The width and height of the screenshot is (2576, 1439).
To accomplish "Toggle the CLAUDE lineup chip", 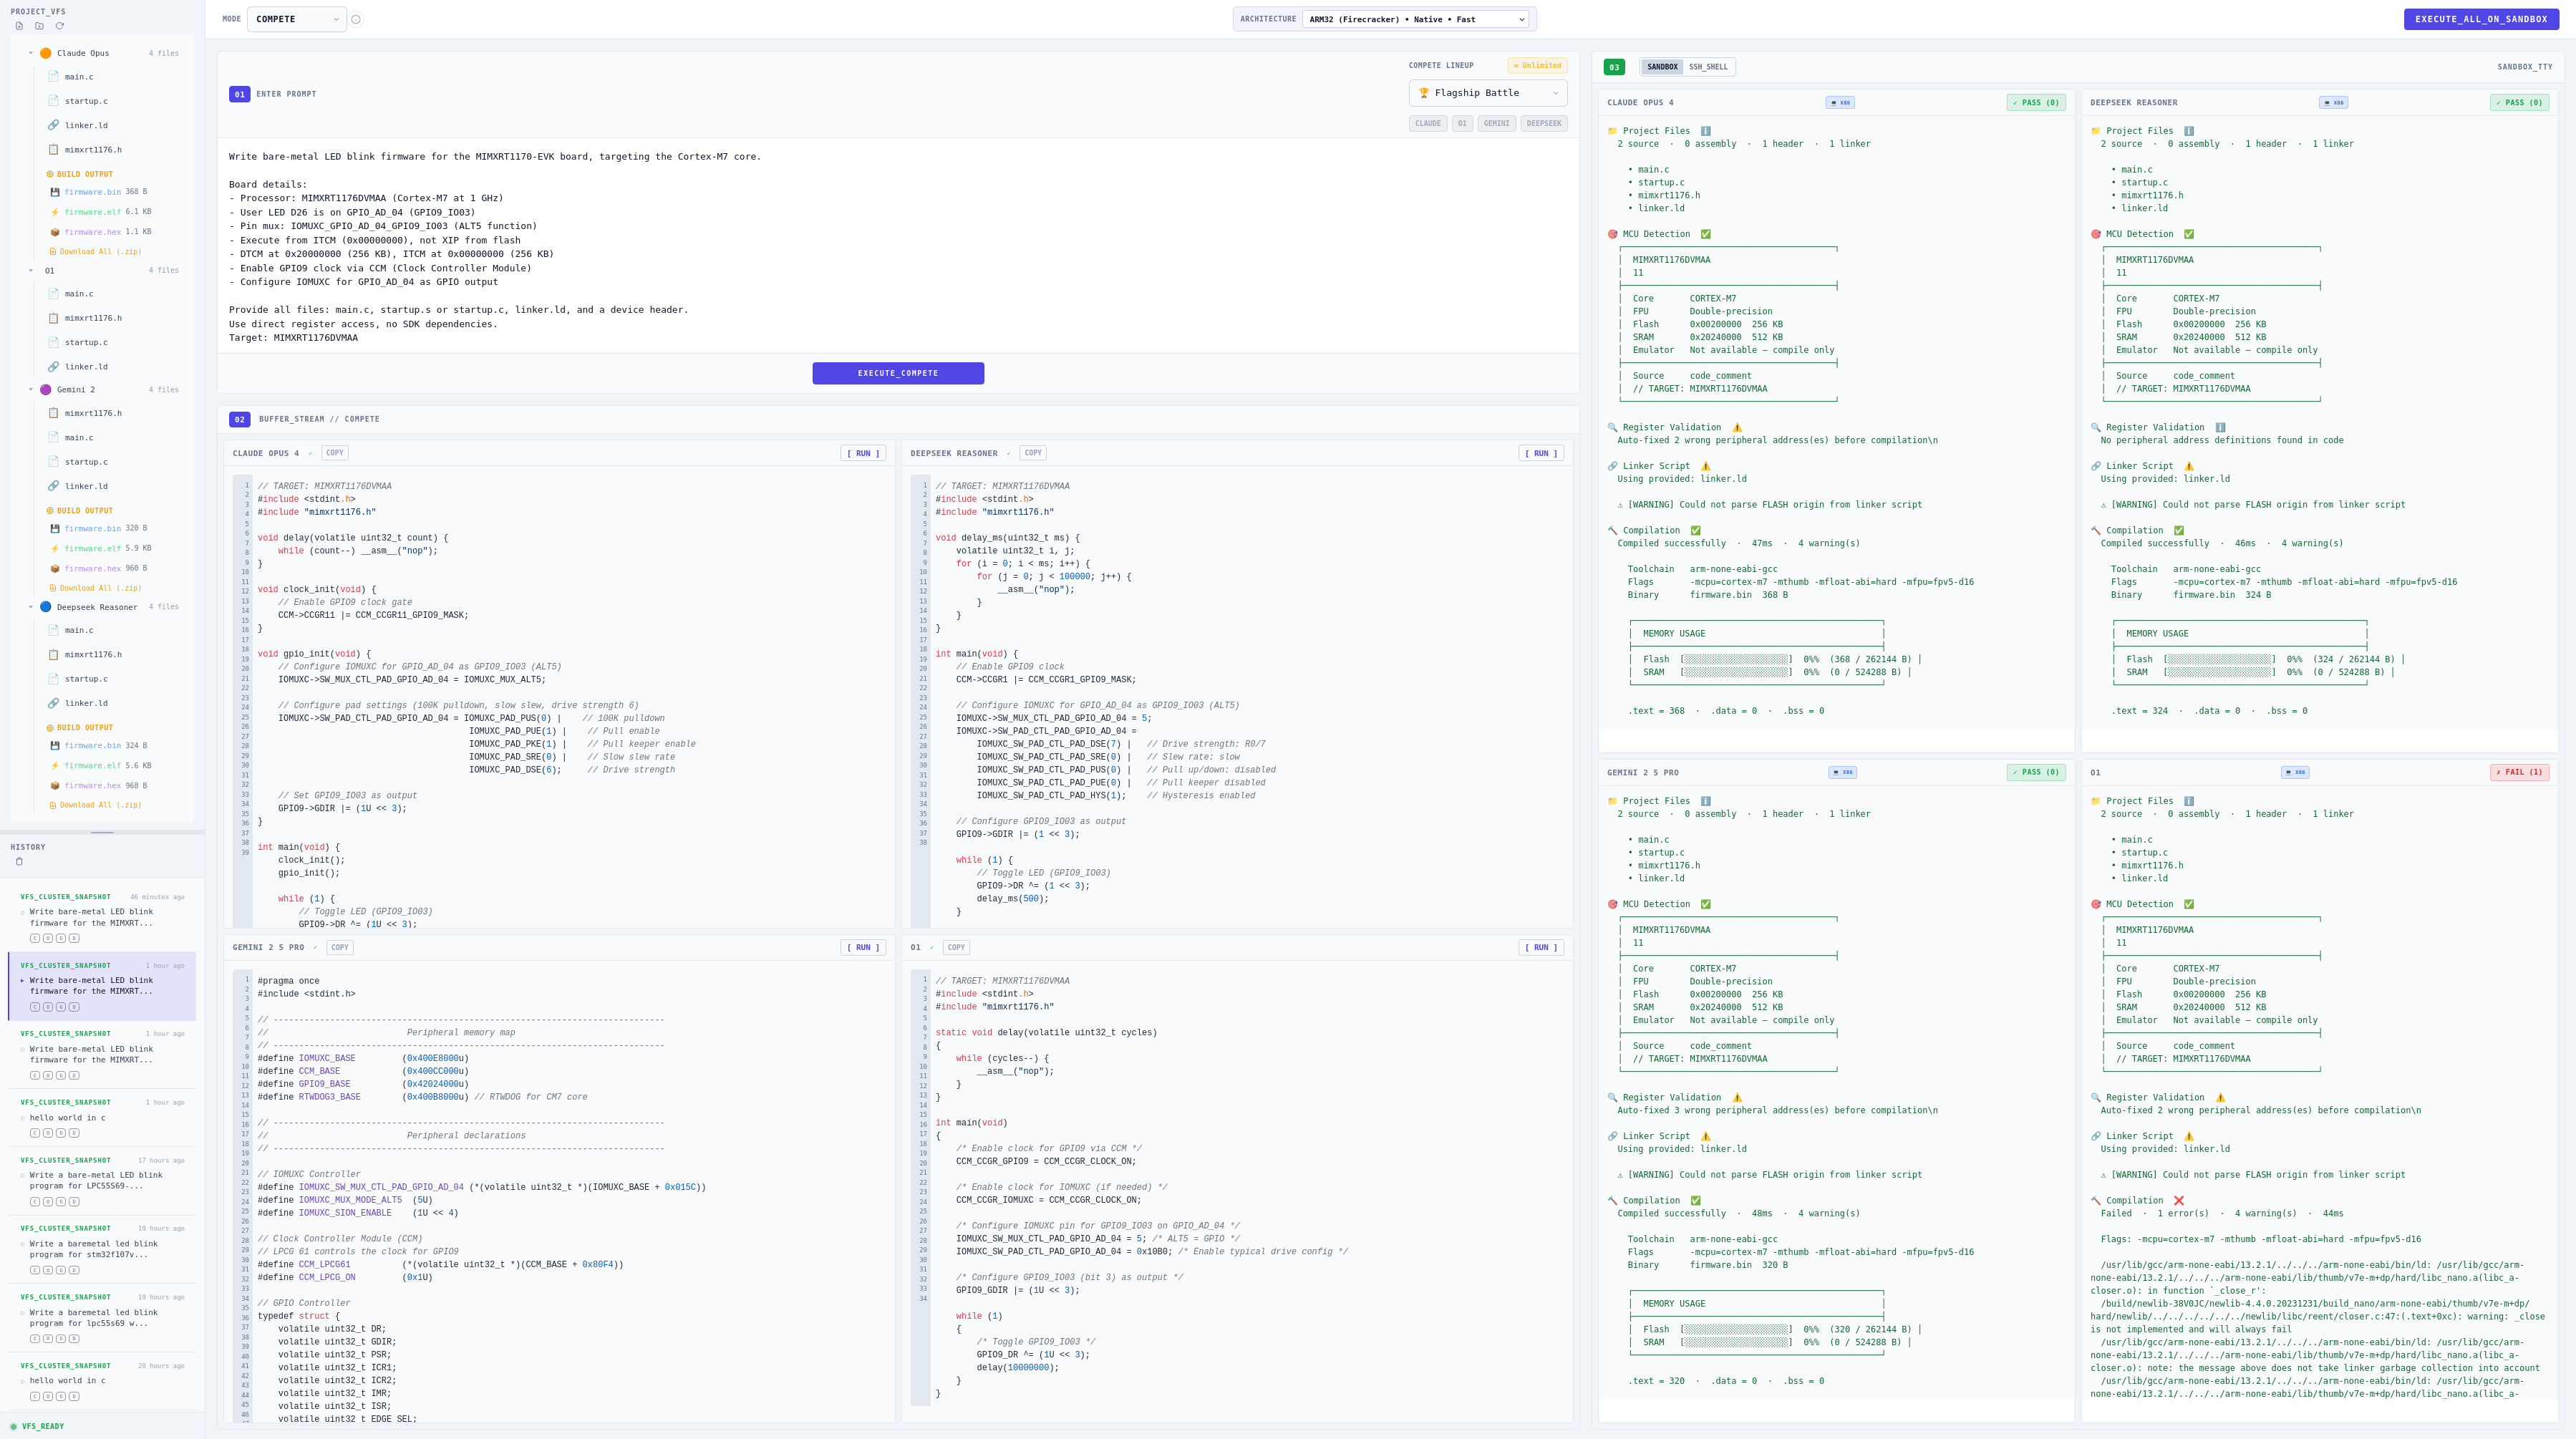I will pos(1427,124).
